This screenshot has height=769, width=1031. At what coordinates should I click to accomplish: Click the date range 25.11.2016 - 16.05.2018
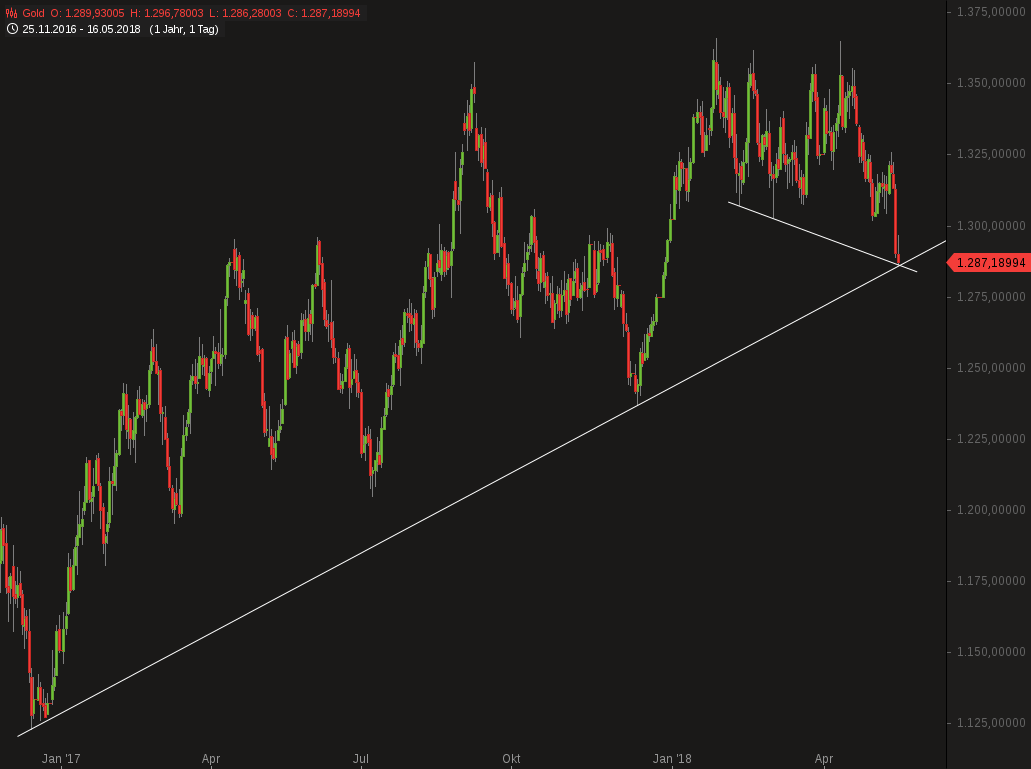tap(82, 29)
